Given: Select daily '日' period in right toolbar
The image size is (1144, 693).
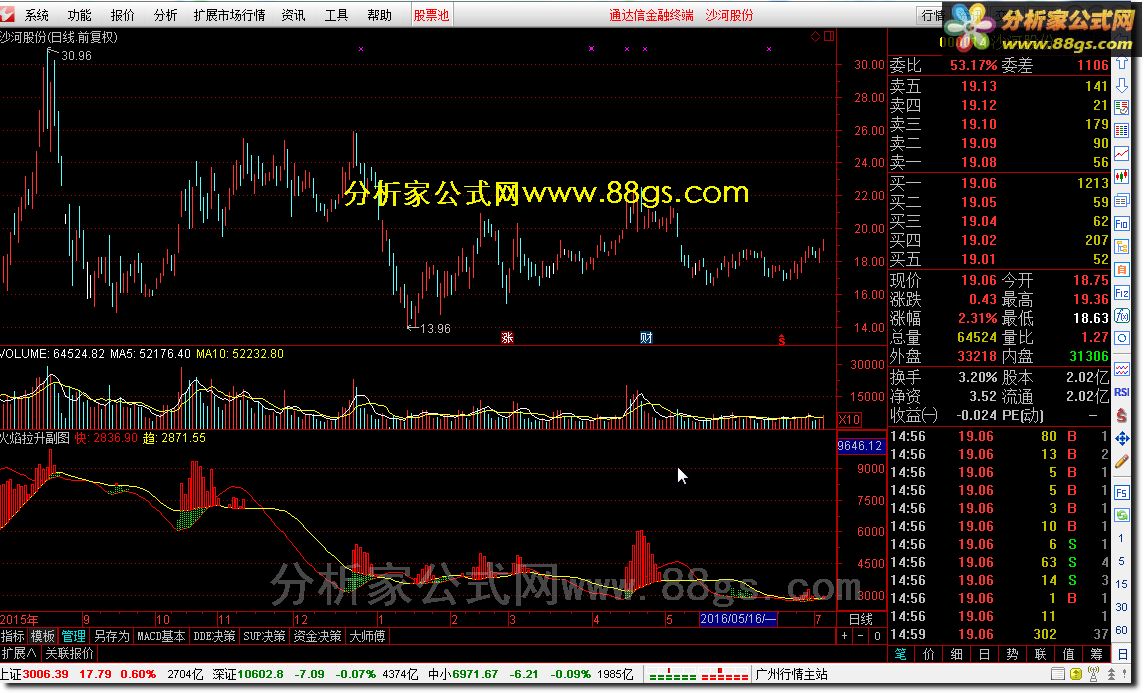Looking at the screenshot, I should (1121, 654).
